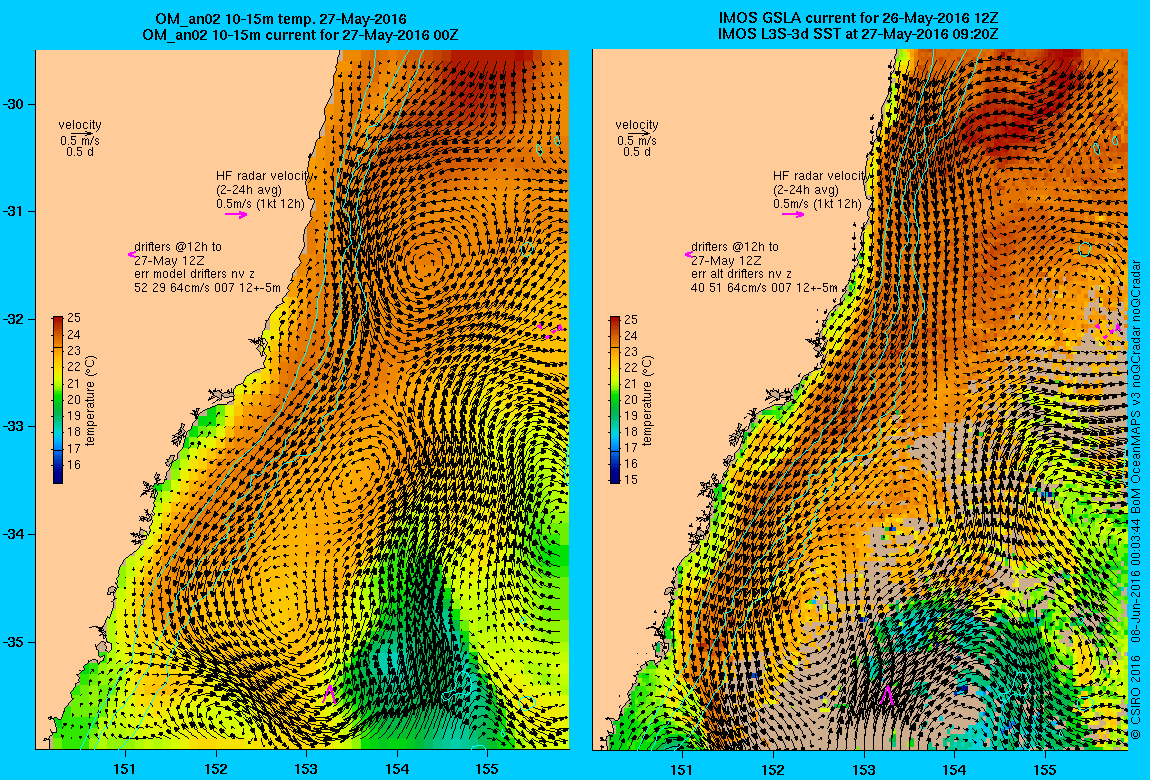Click '0.5 d' under velocity in the left map

pos(80,152)
